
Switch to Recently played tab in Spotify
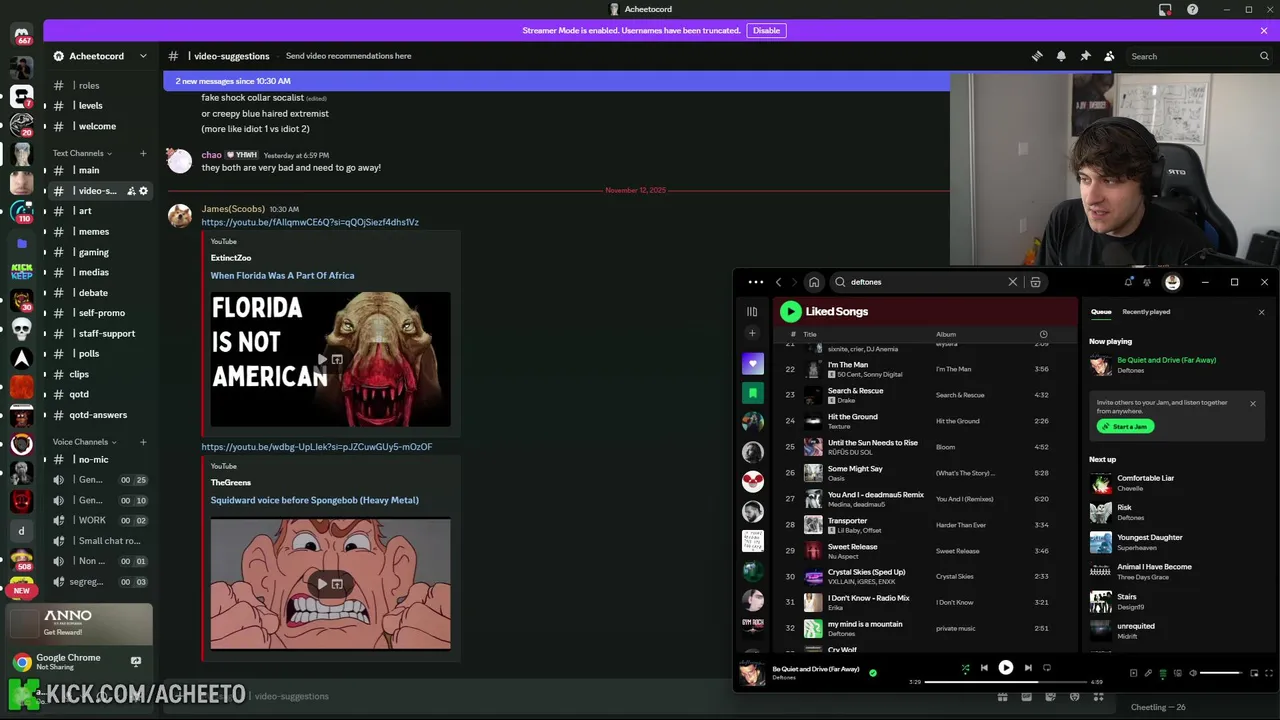1146,312
